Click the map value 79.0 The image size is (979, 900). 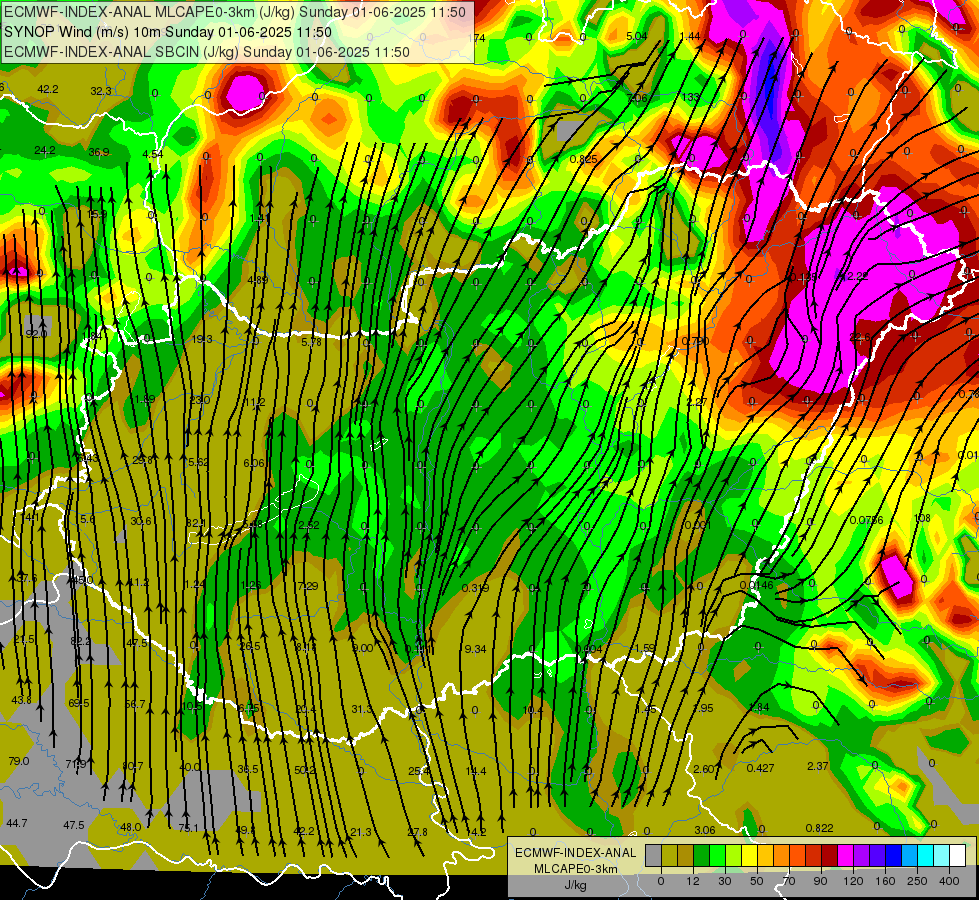(x=19, y=761)
